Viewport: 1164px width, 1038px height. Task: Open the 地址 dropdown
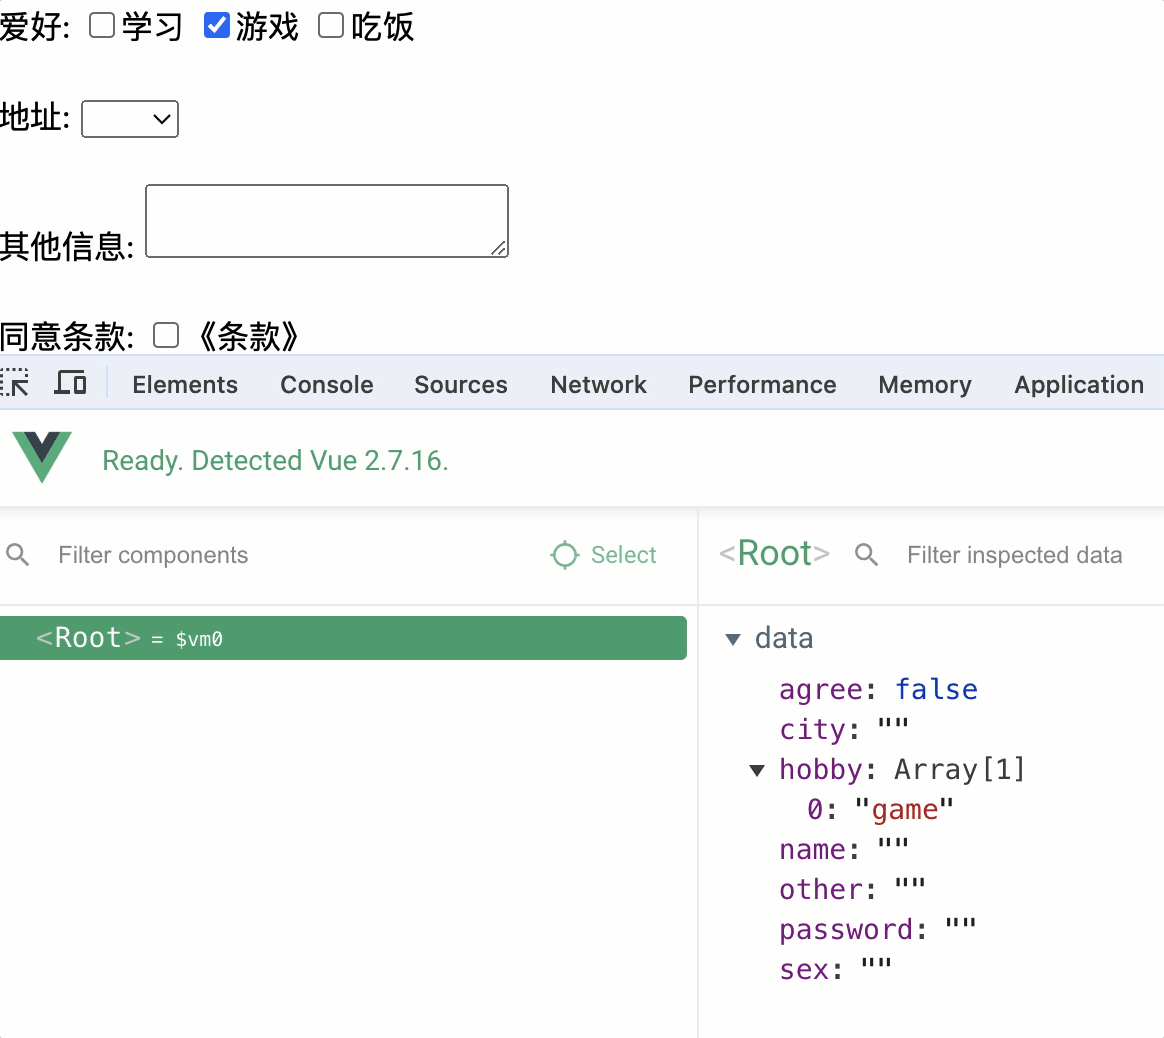point(130,119)
